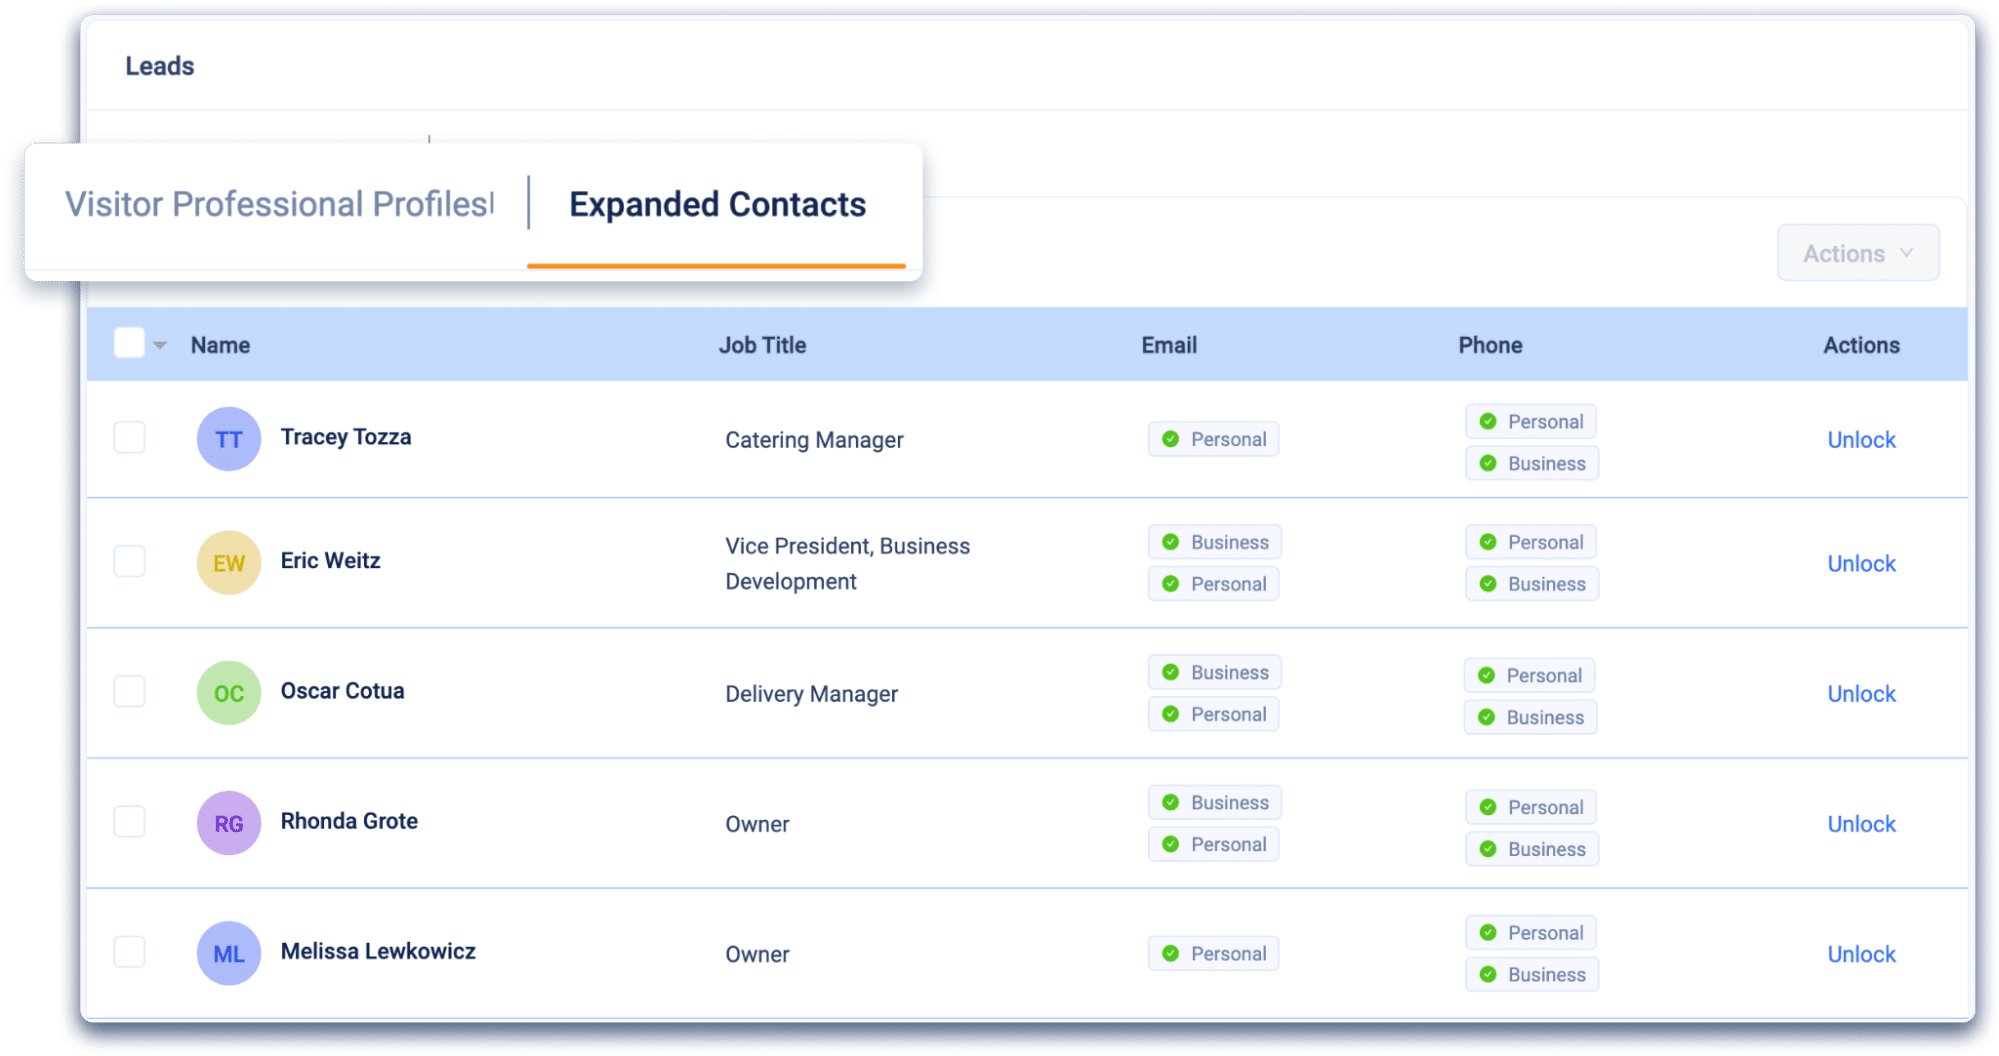Click Melissa Lewkowicz's Personal phone badge
This screenshot has width=1999, height=1056.
pos(1531,933)
